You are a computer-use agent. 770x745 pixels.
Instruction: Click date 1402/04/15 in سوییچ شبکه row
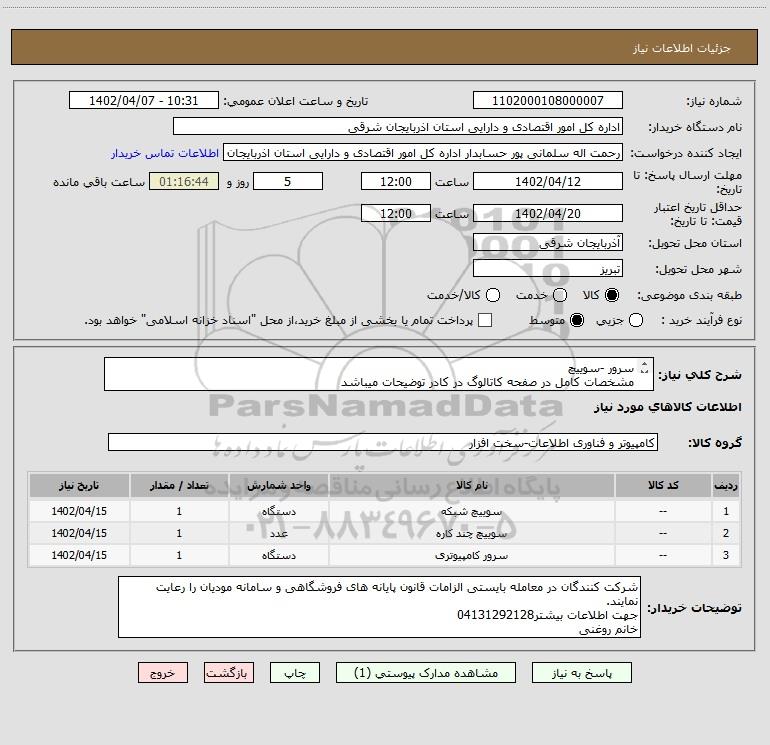pos(79,511)
